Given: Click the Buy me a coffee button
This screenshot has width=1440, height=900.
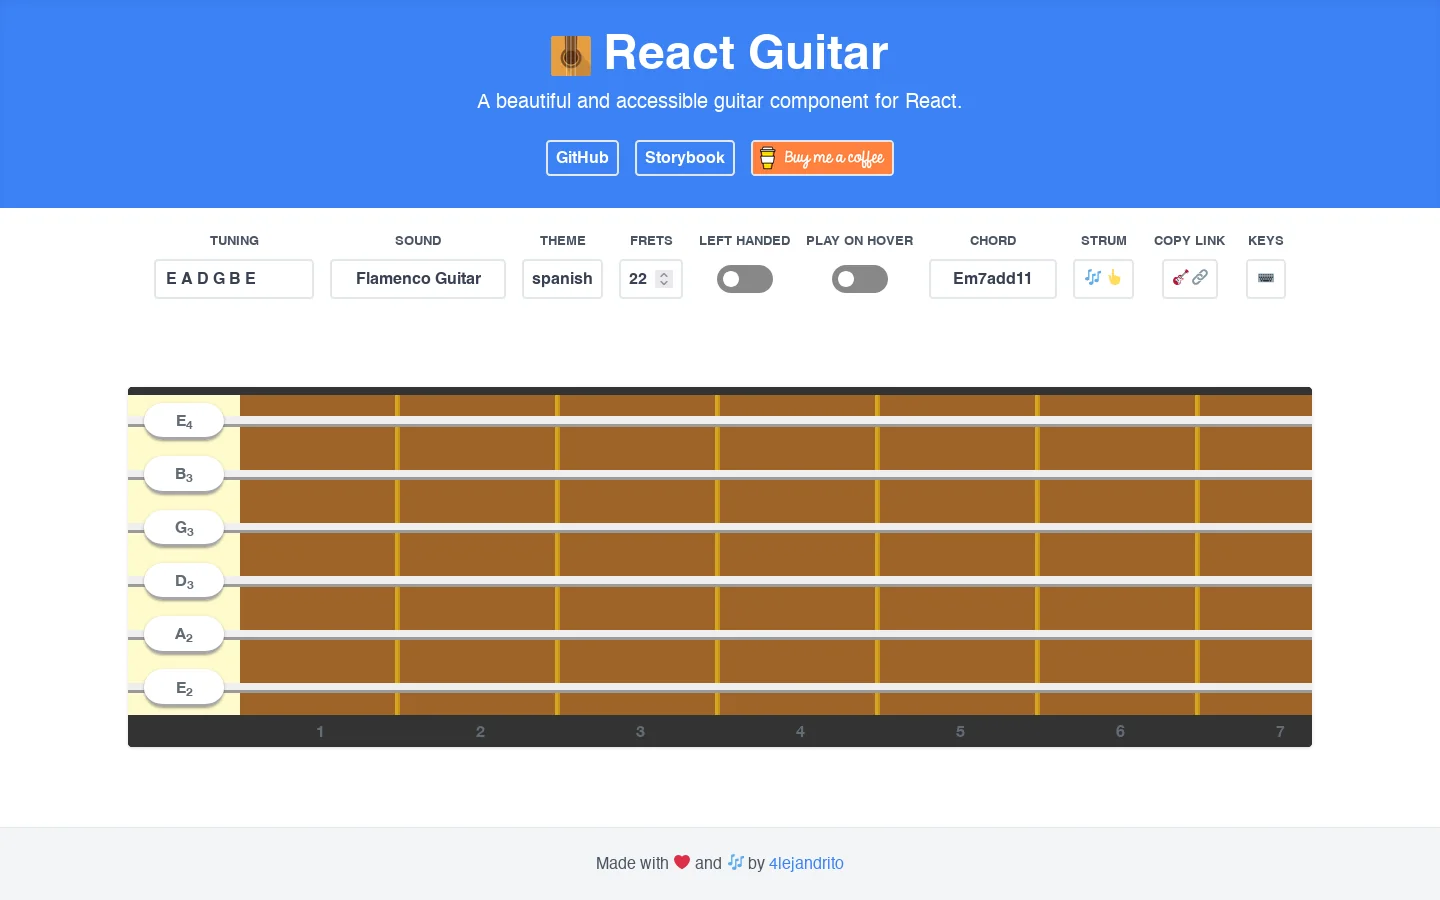Looking at the screenshot, I should coord(822,158).
